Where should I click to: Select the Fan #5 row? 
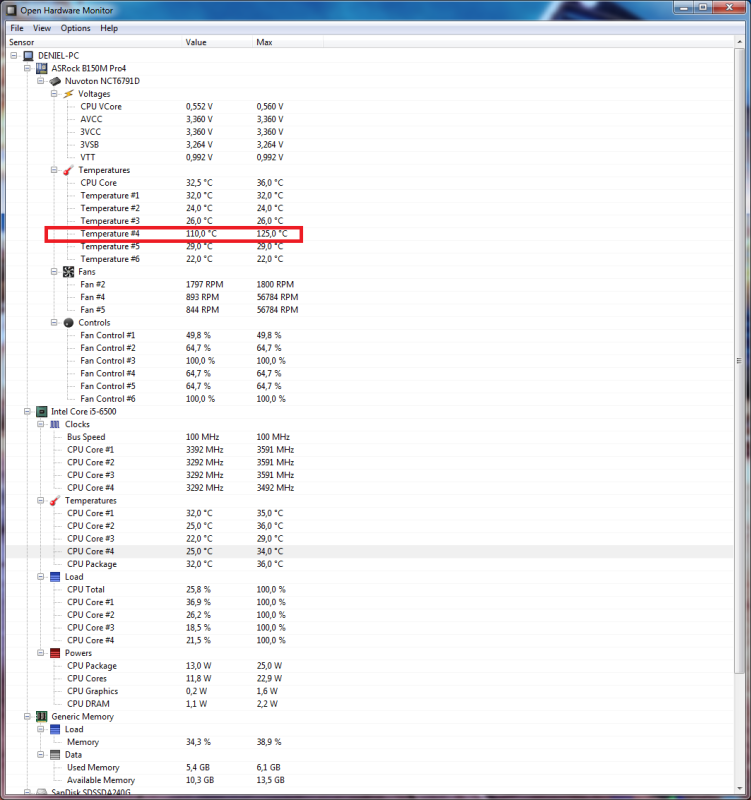(369, 310)
